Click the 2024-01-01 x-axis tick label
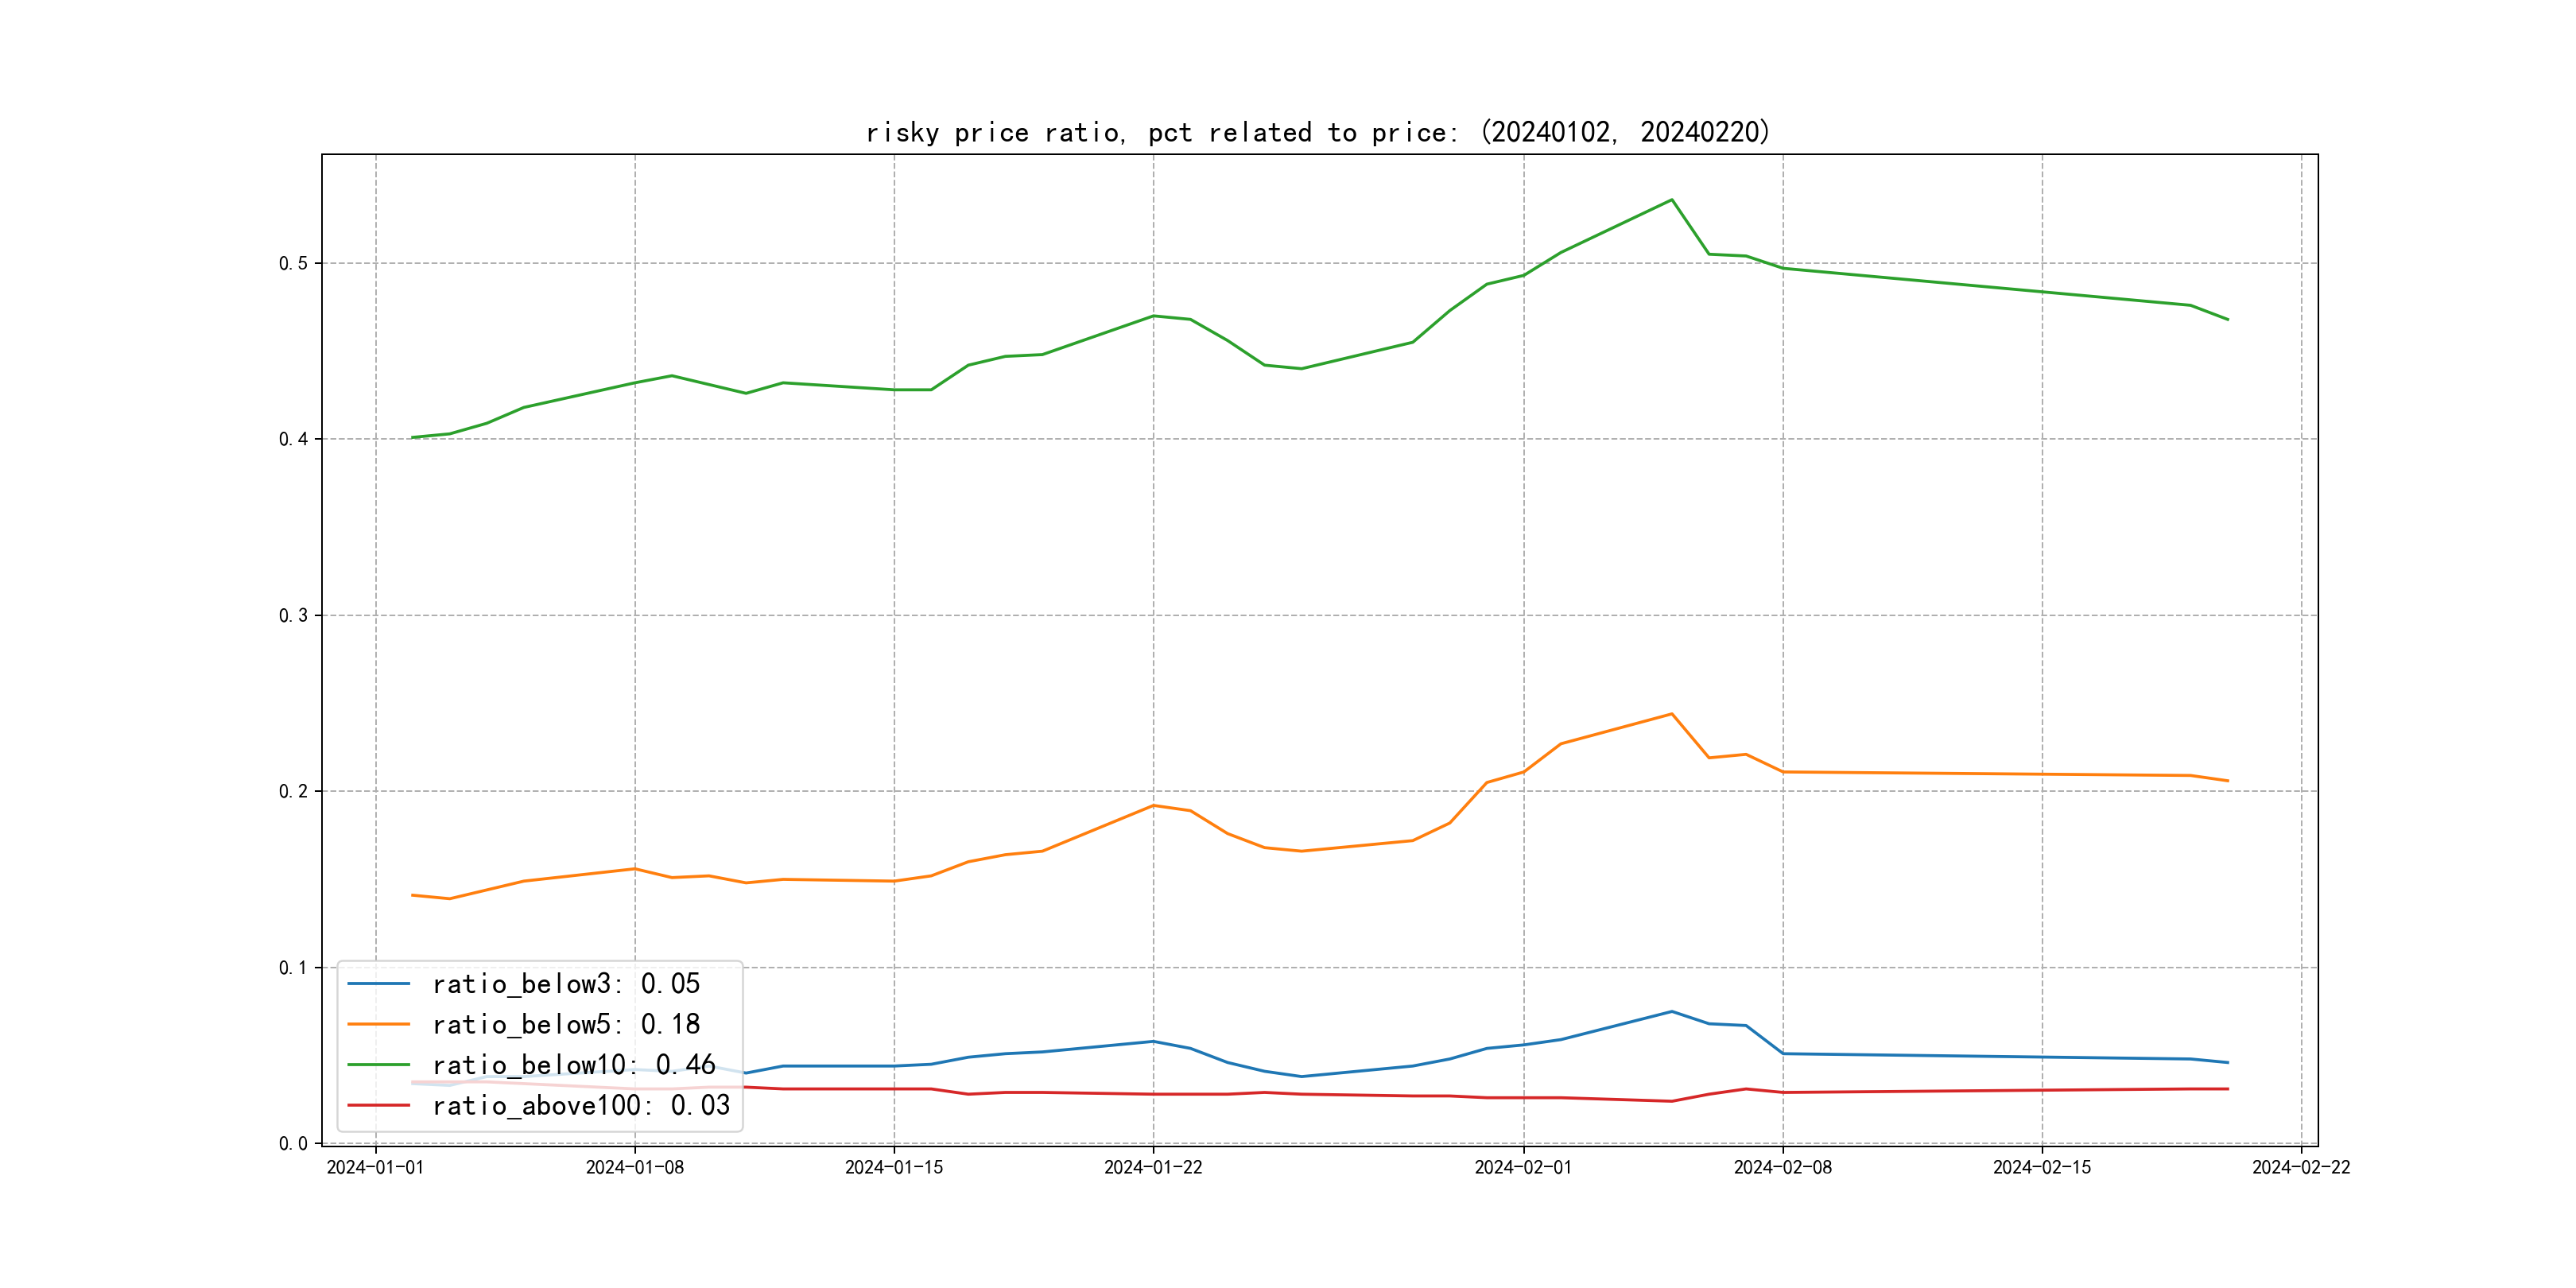 [x=375, y=1167]
